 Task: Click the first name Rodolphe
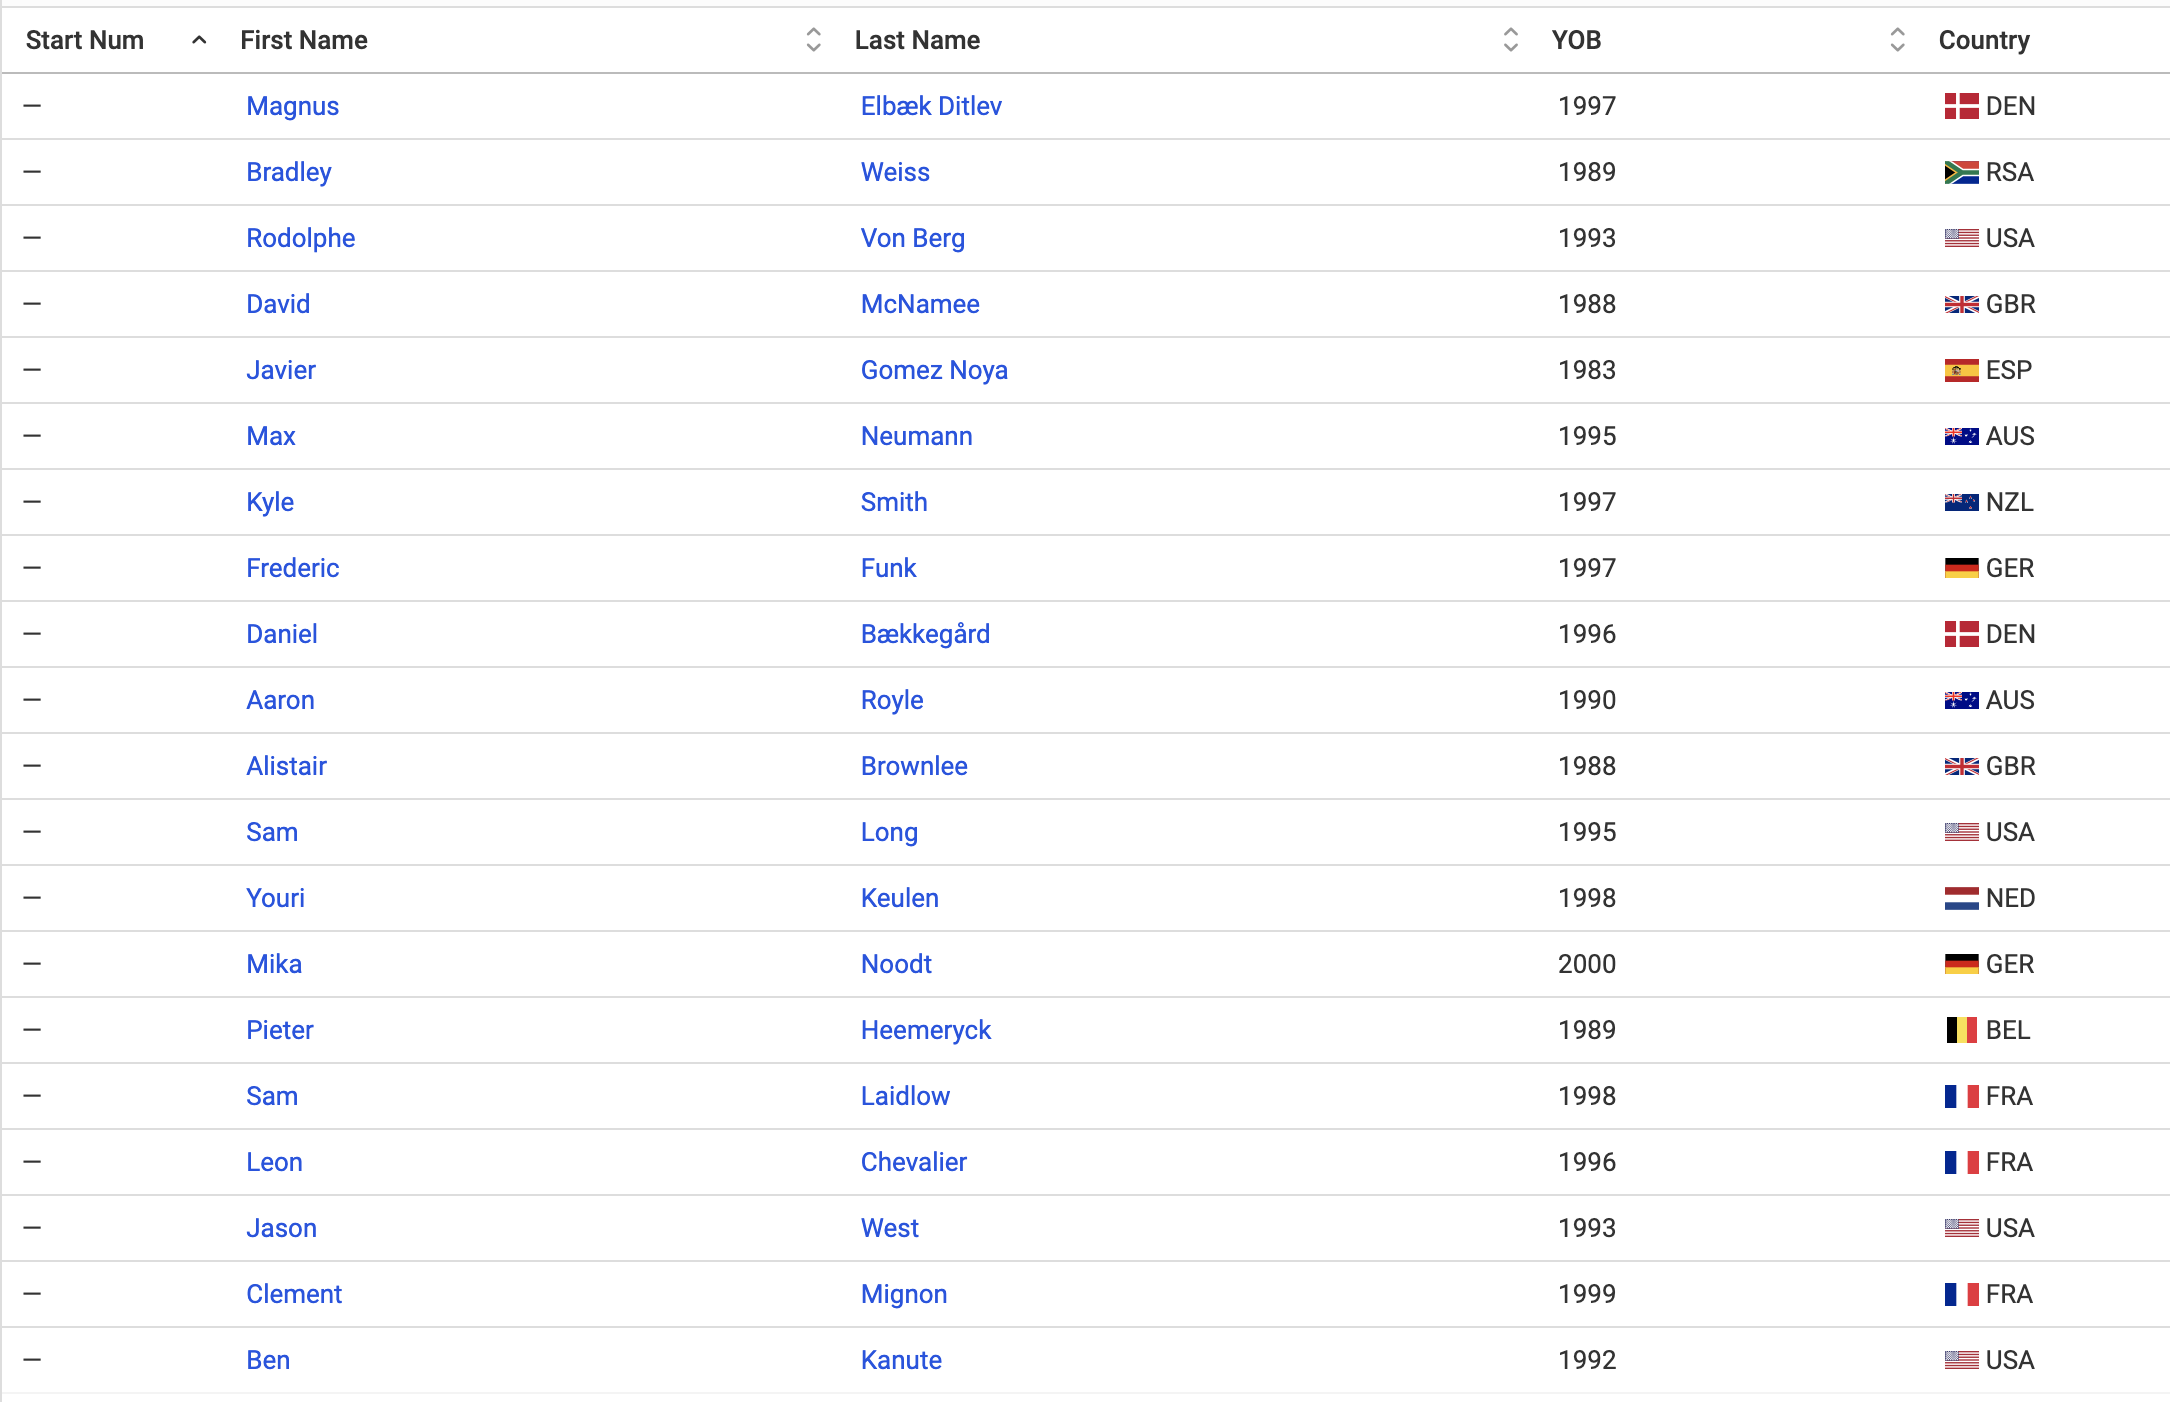300,238
